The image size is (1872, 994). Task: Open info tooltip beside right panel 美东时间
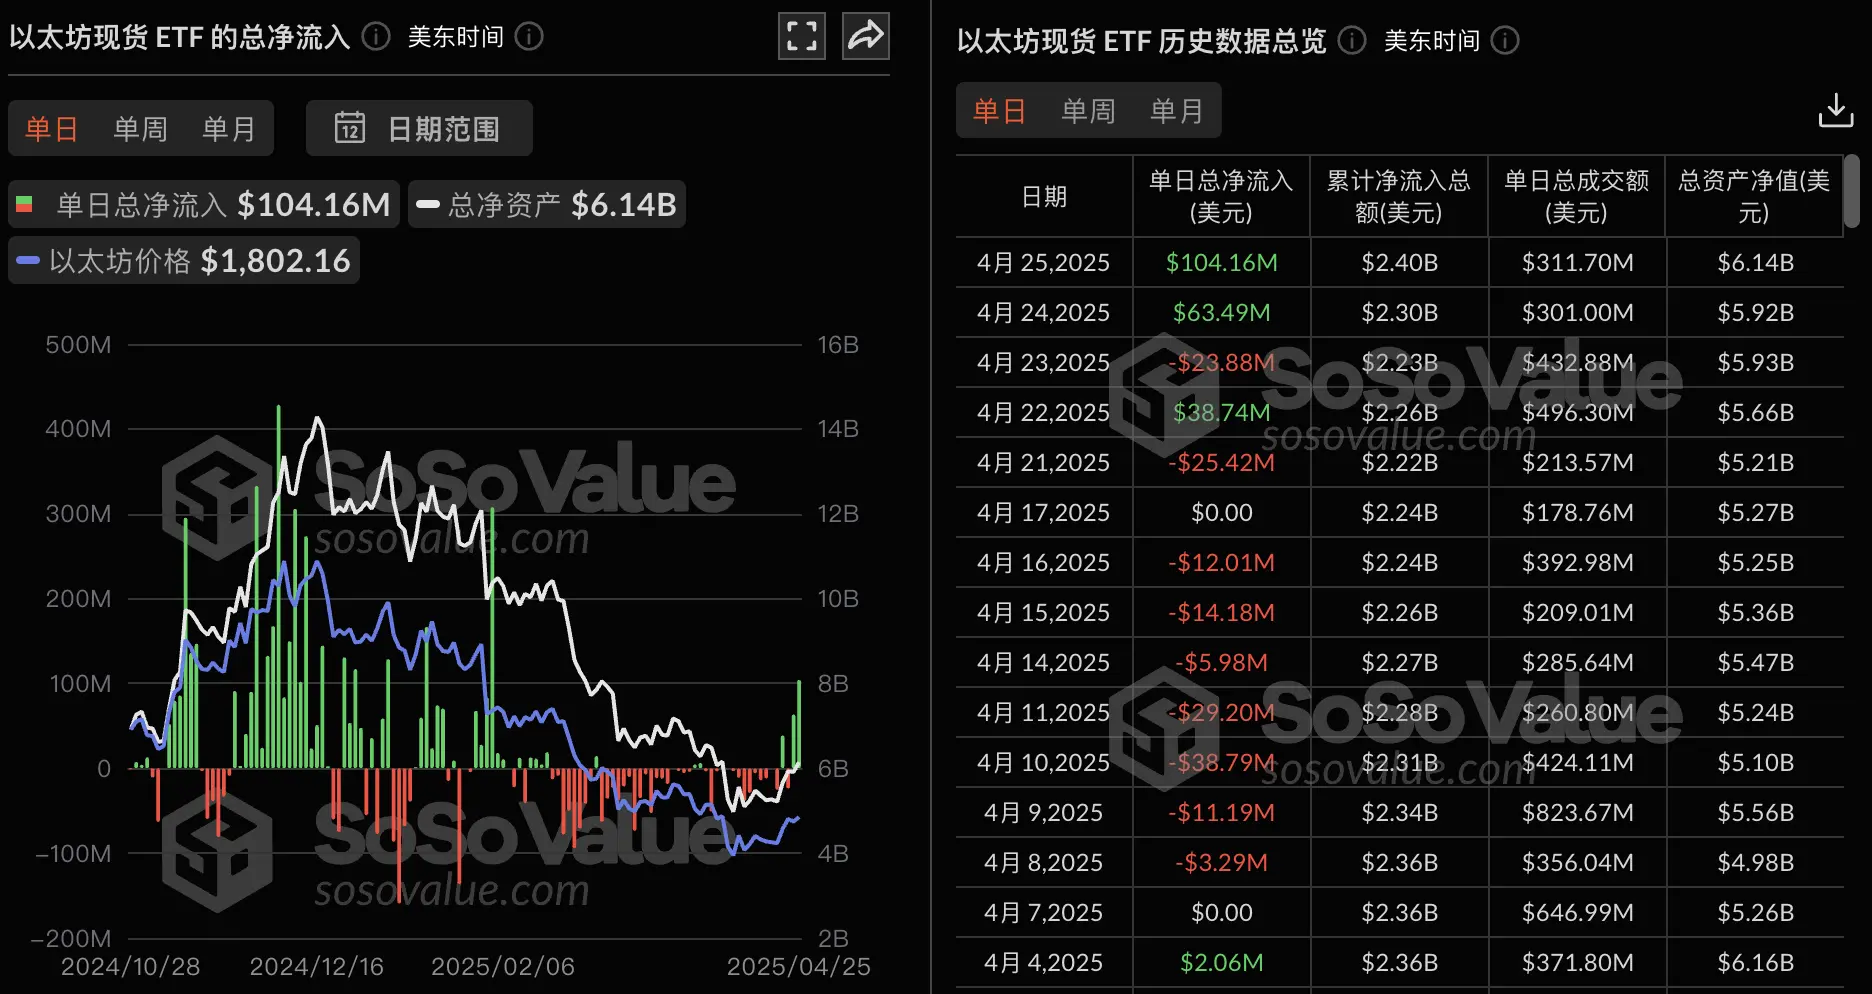pyautogui.click(x=1505, y=41)
